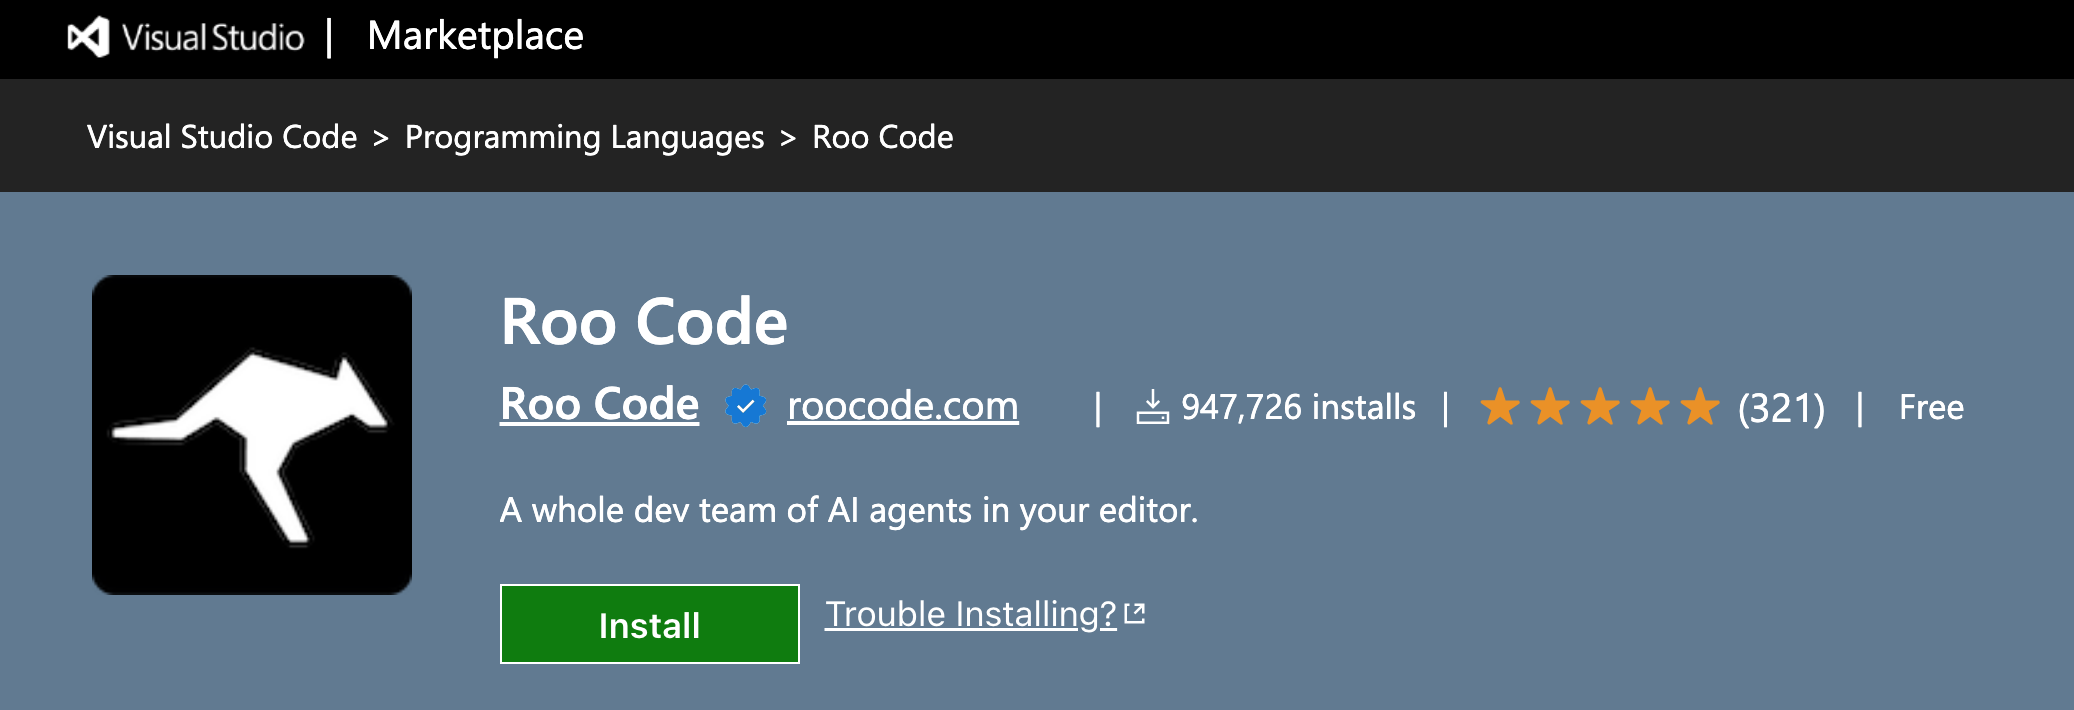The height and width of the screenshot is (710, 2074).
Task: Click the fifth rating star
Action: point(1700,407)
